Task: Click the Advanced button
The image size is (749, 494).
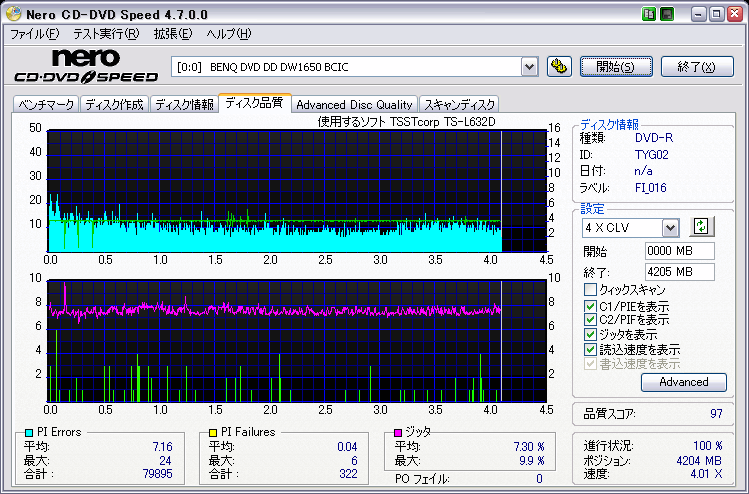Action: 684,382
